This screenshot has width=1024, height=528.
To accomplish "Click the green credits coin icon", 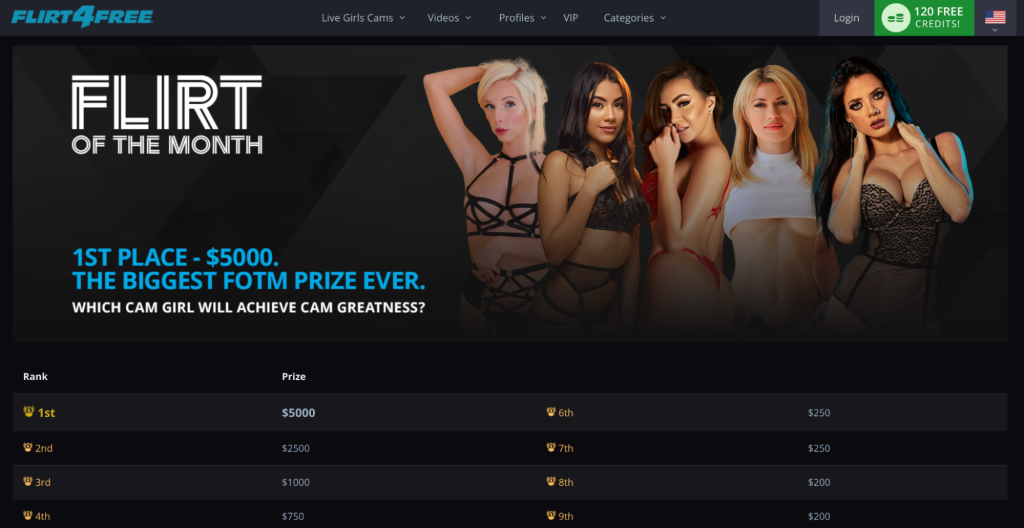I will pyautogui.click(x=895, y=18).
